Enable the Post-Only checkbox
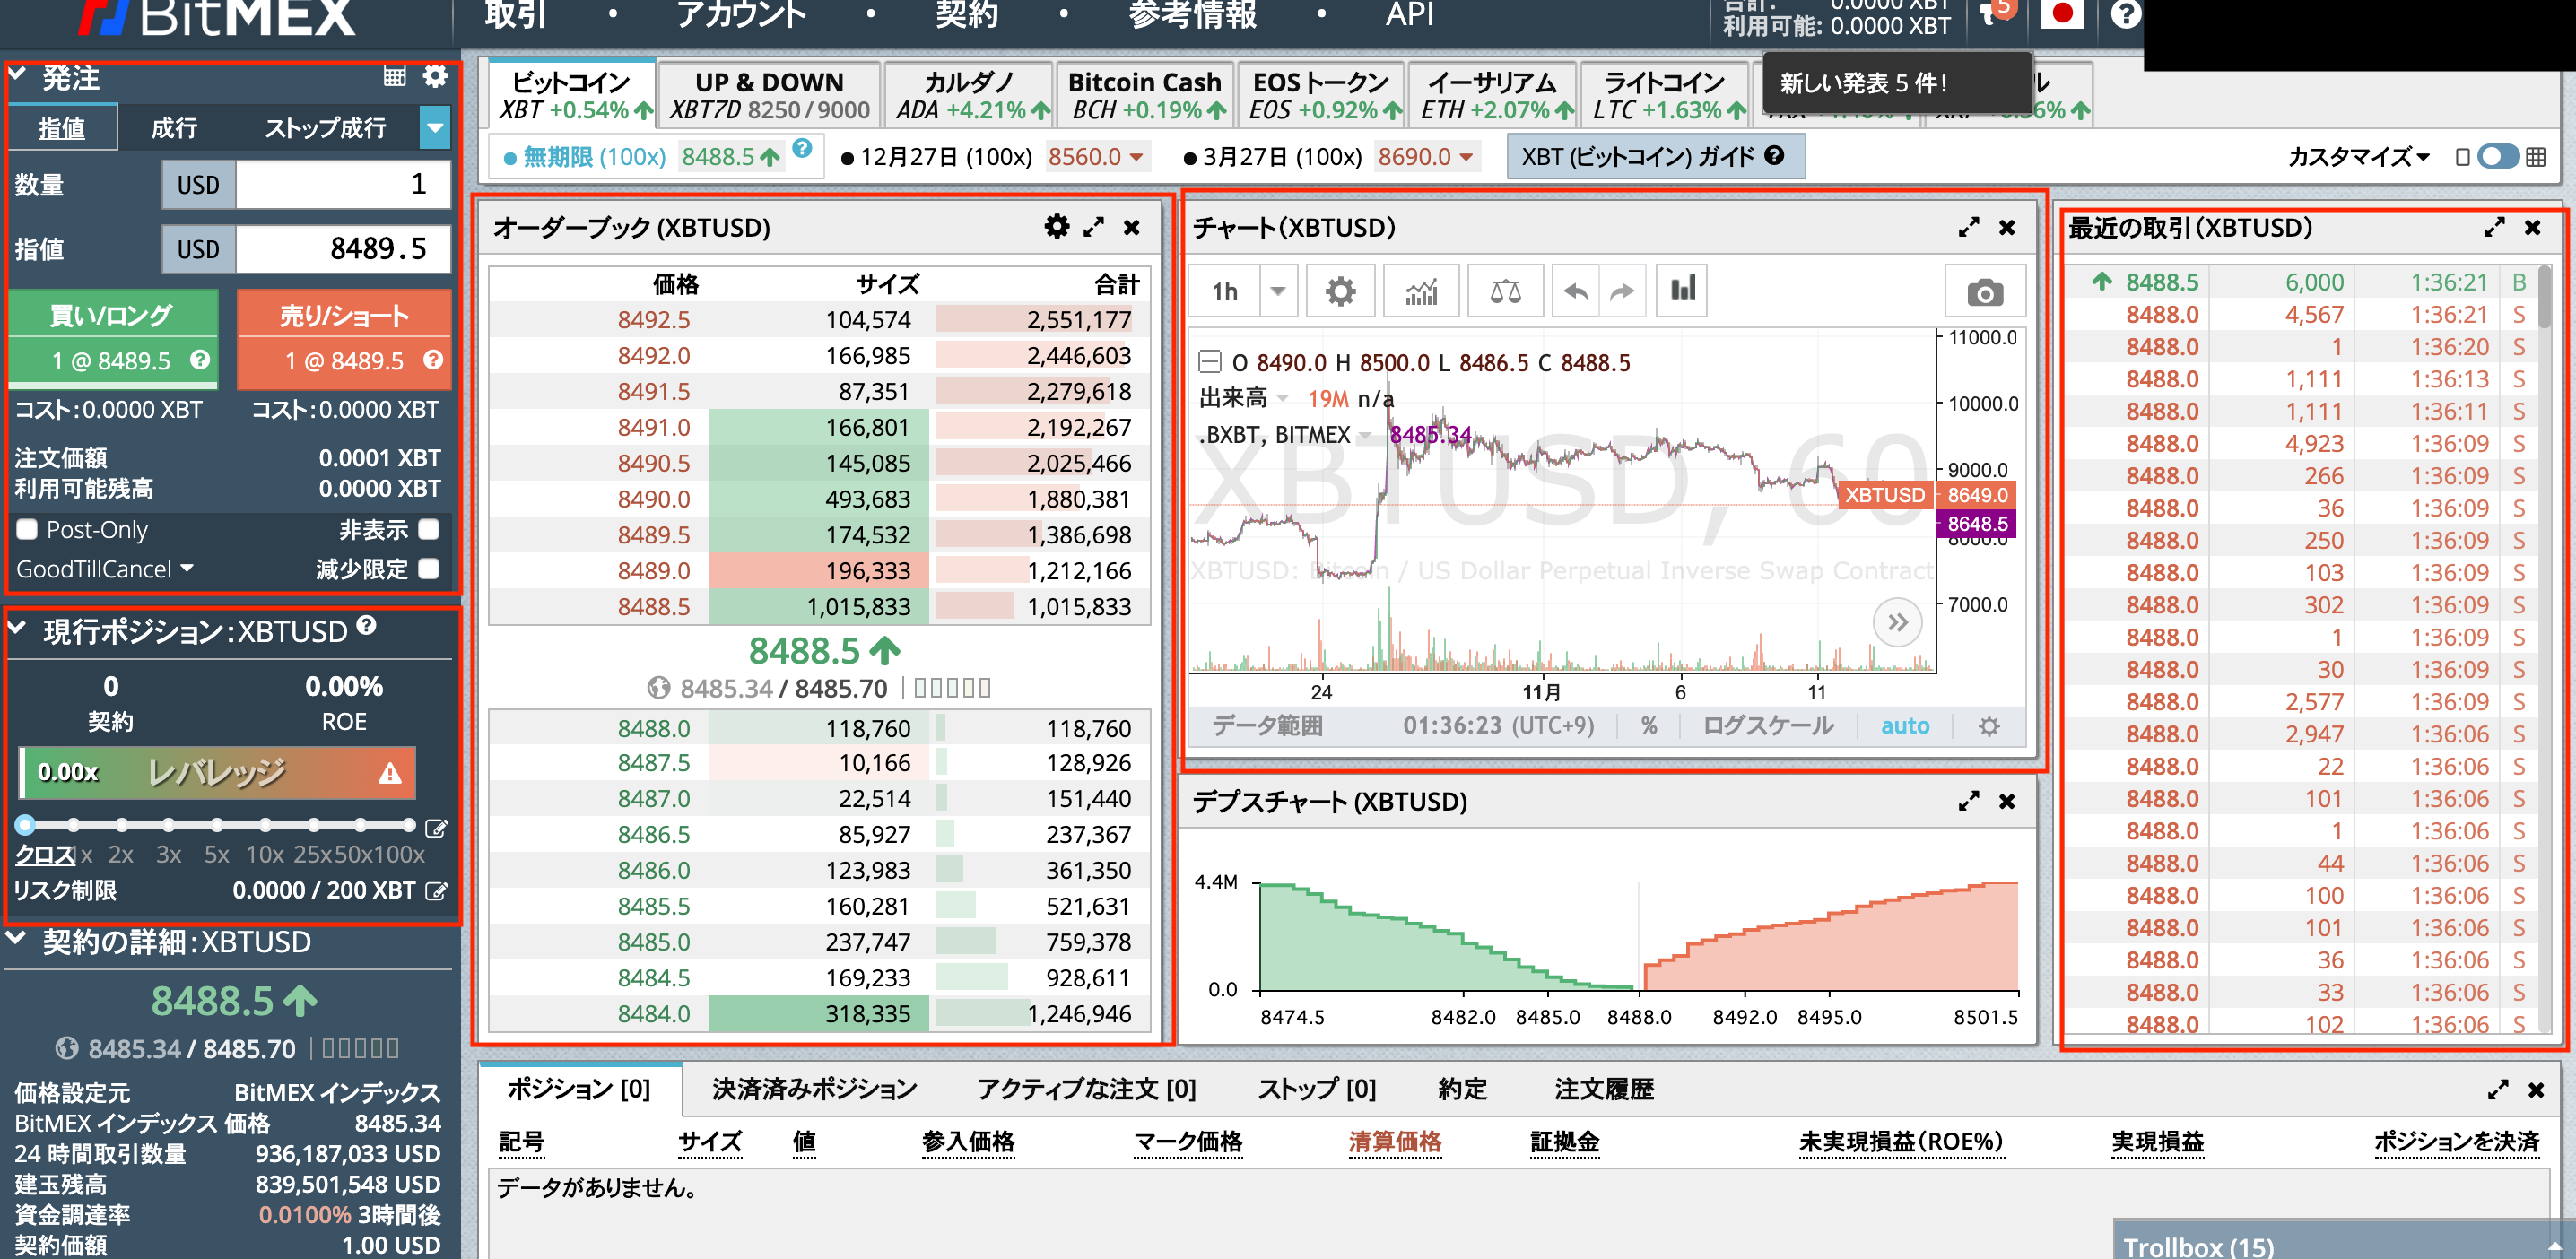Screen dimensions: 2576x1259 [27, 529]
